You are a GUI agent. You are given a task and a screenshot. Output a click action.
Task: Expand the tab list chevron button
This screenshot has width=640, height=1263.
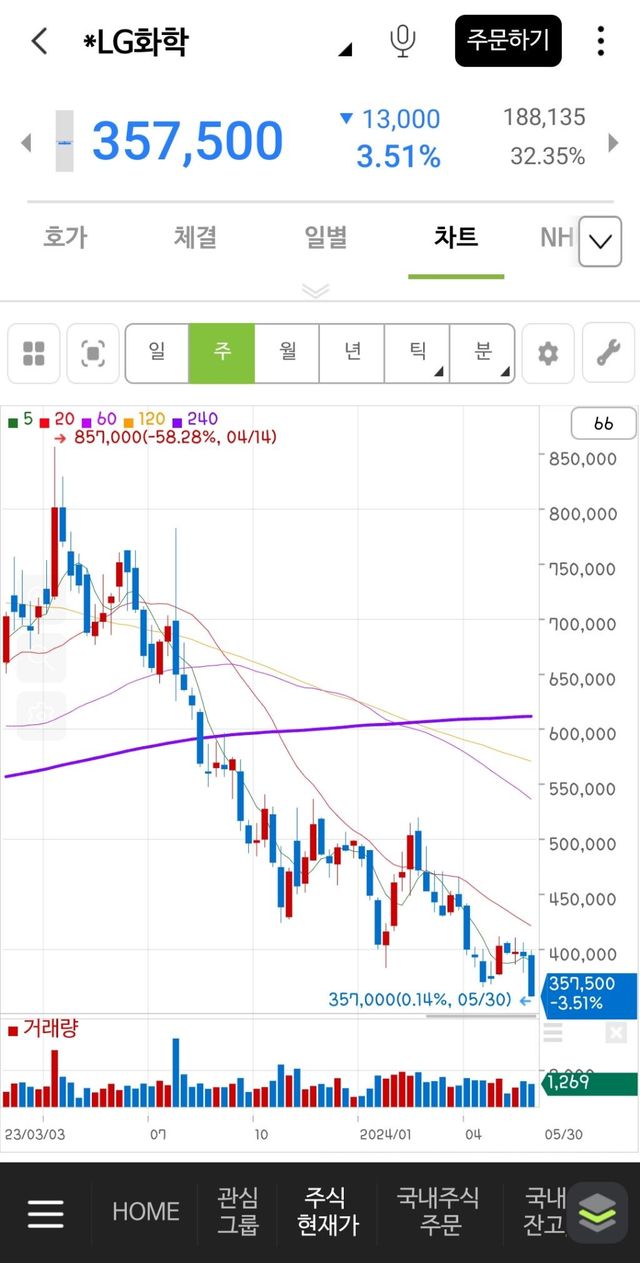pos(600,242)
